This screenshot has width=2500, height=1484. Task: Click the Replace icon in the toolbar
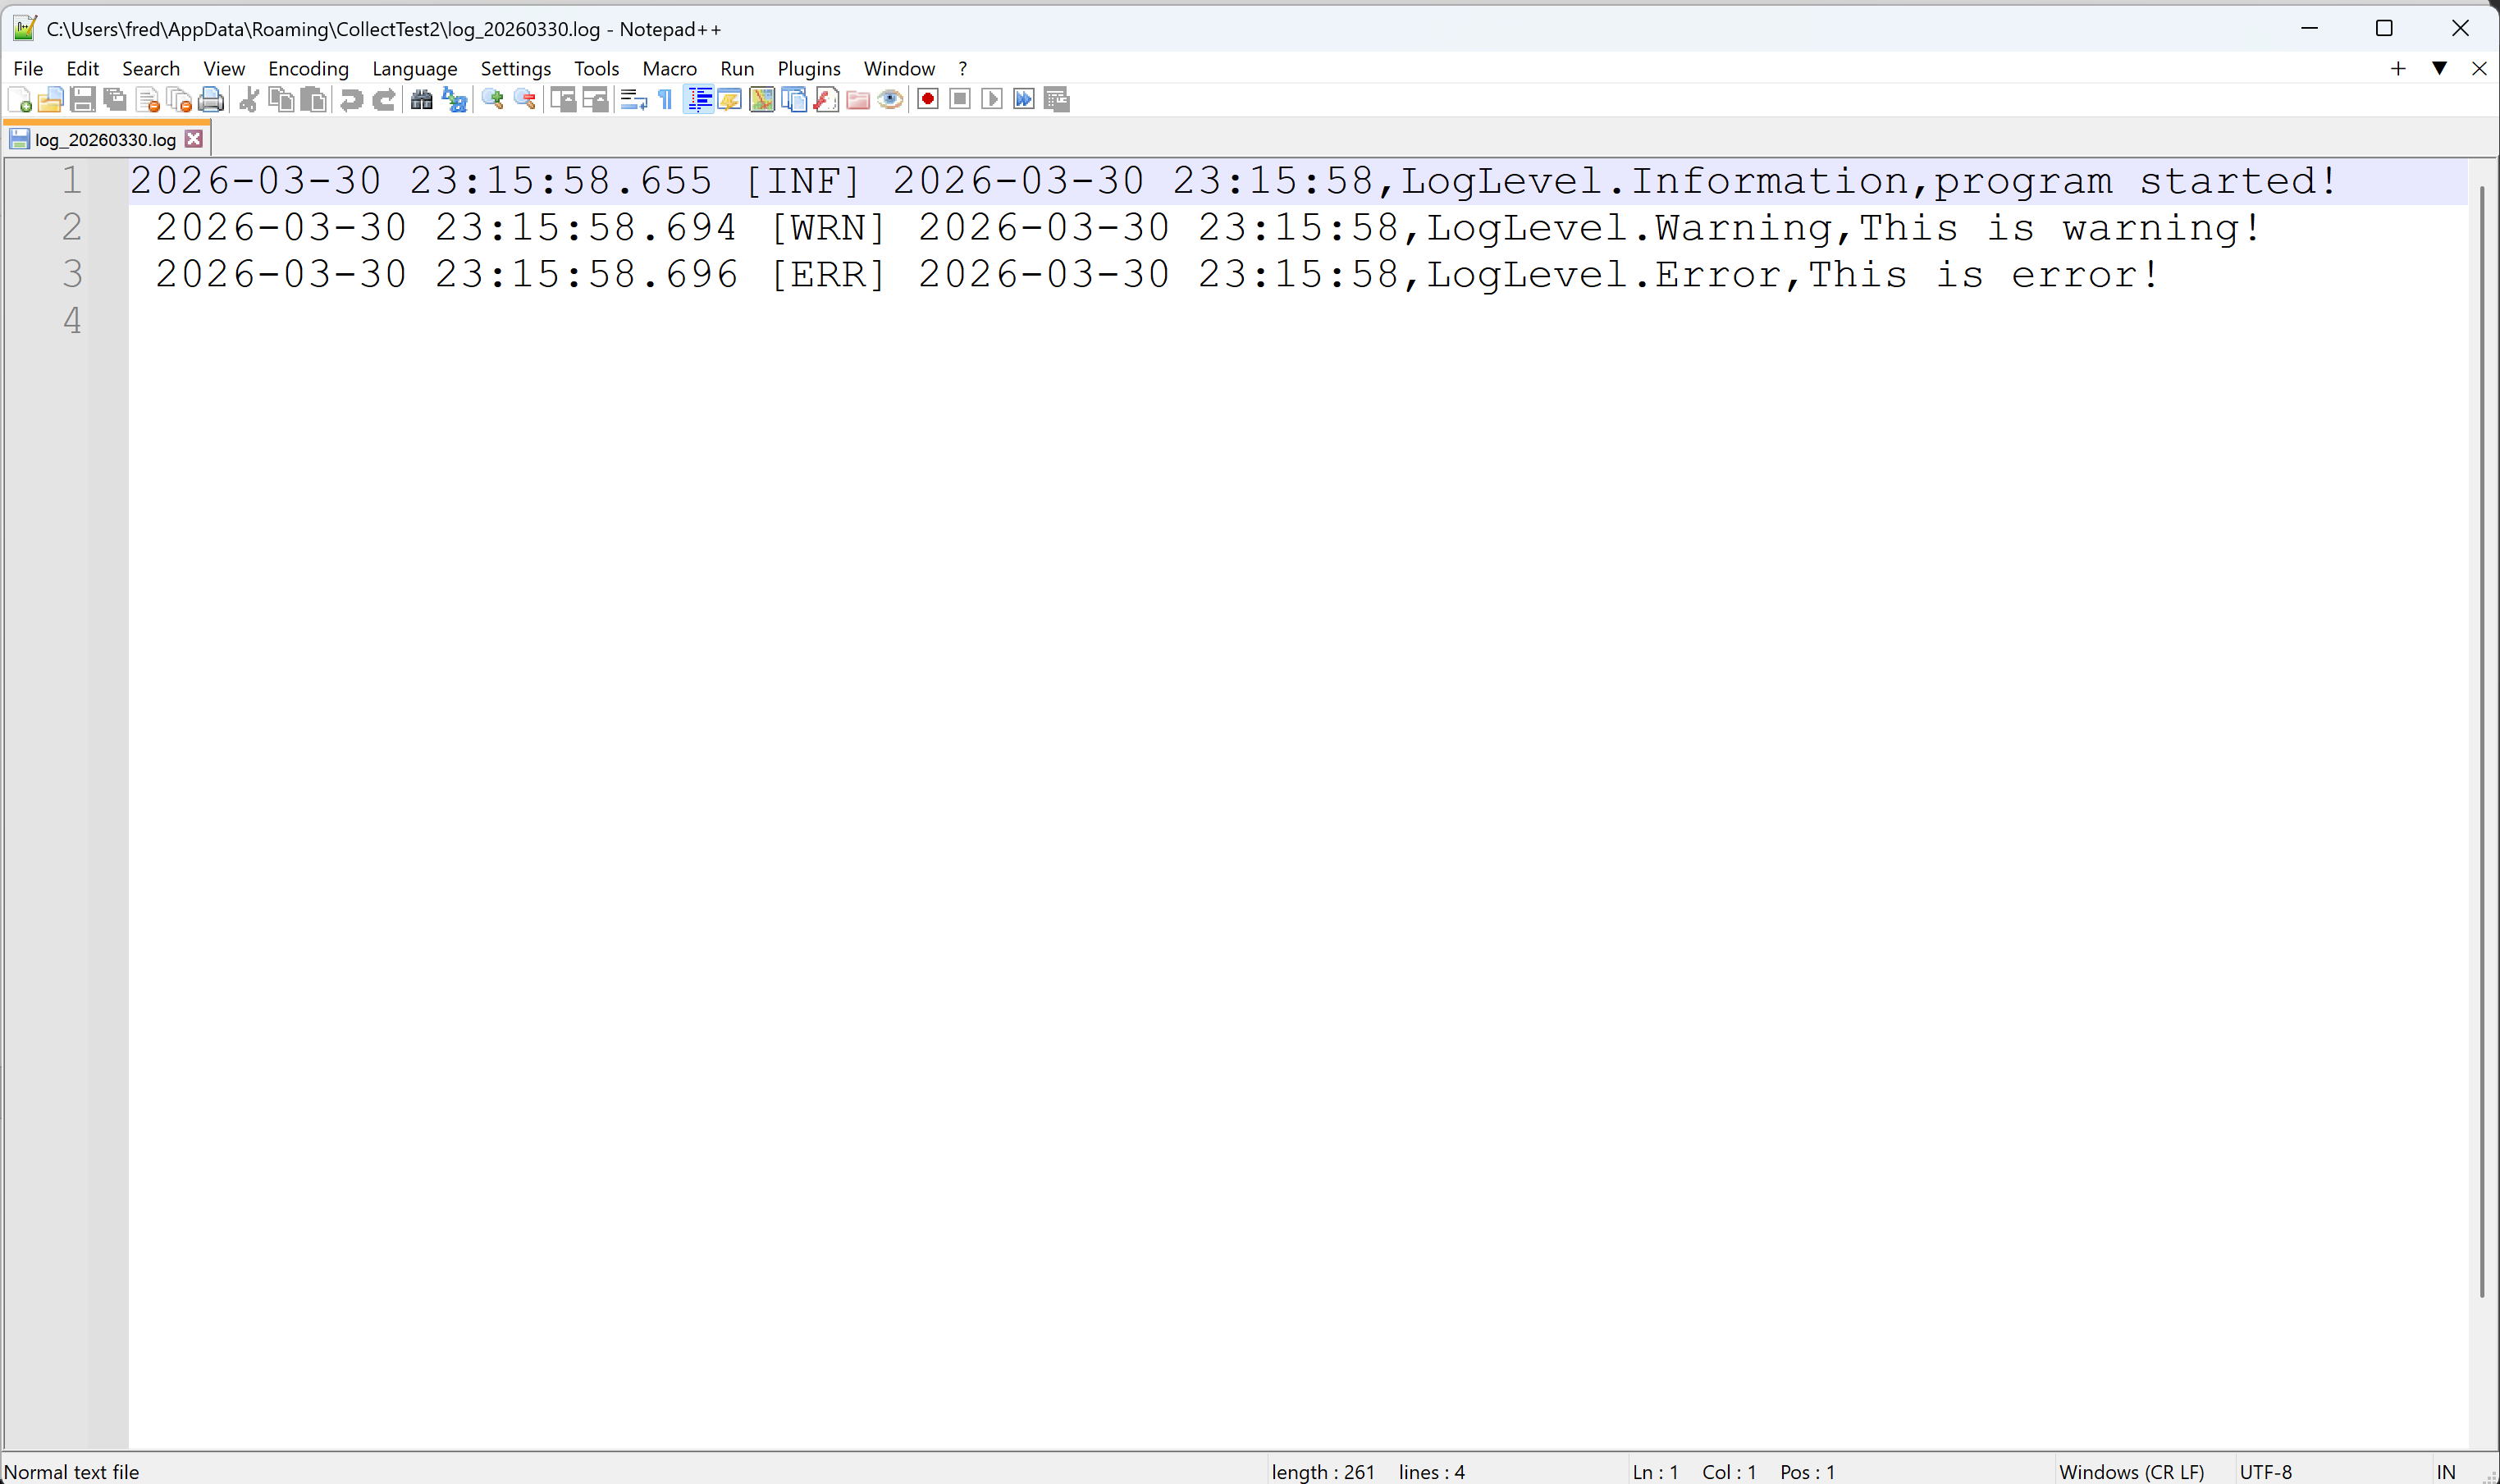coord(455,99)
